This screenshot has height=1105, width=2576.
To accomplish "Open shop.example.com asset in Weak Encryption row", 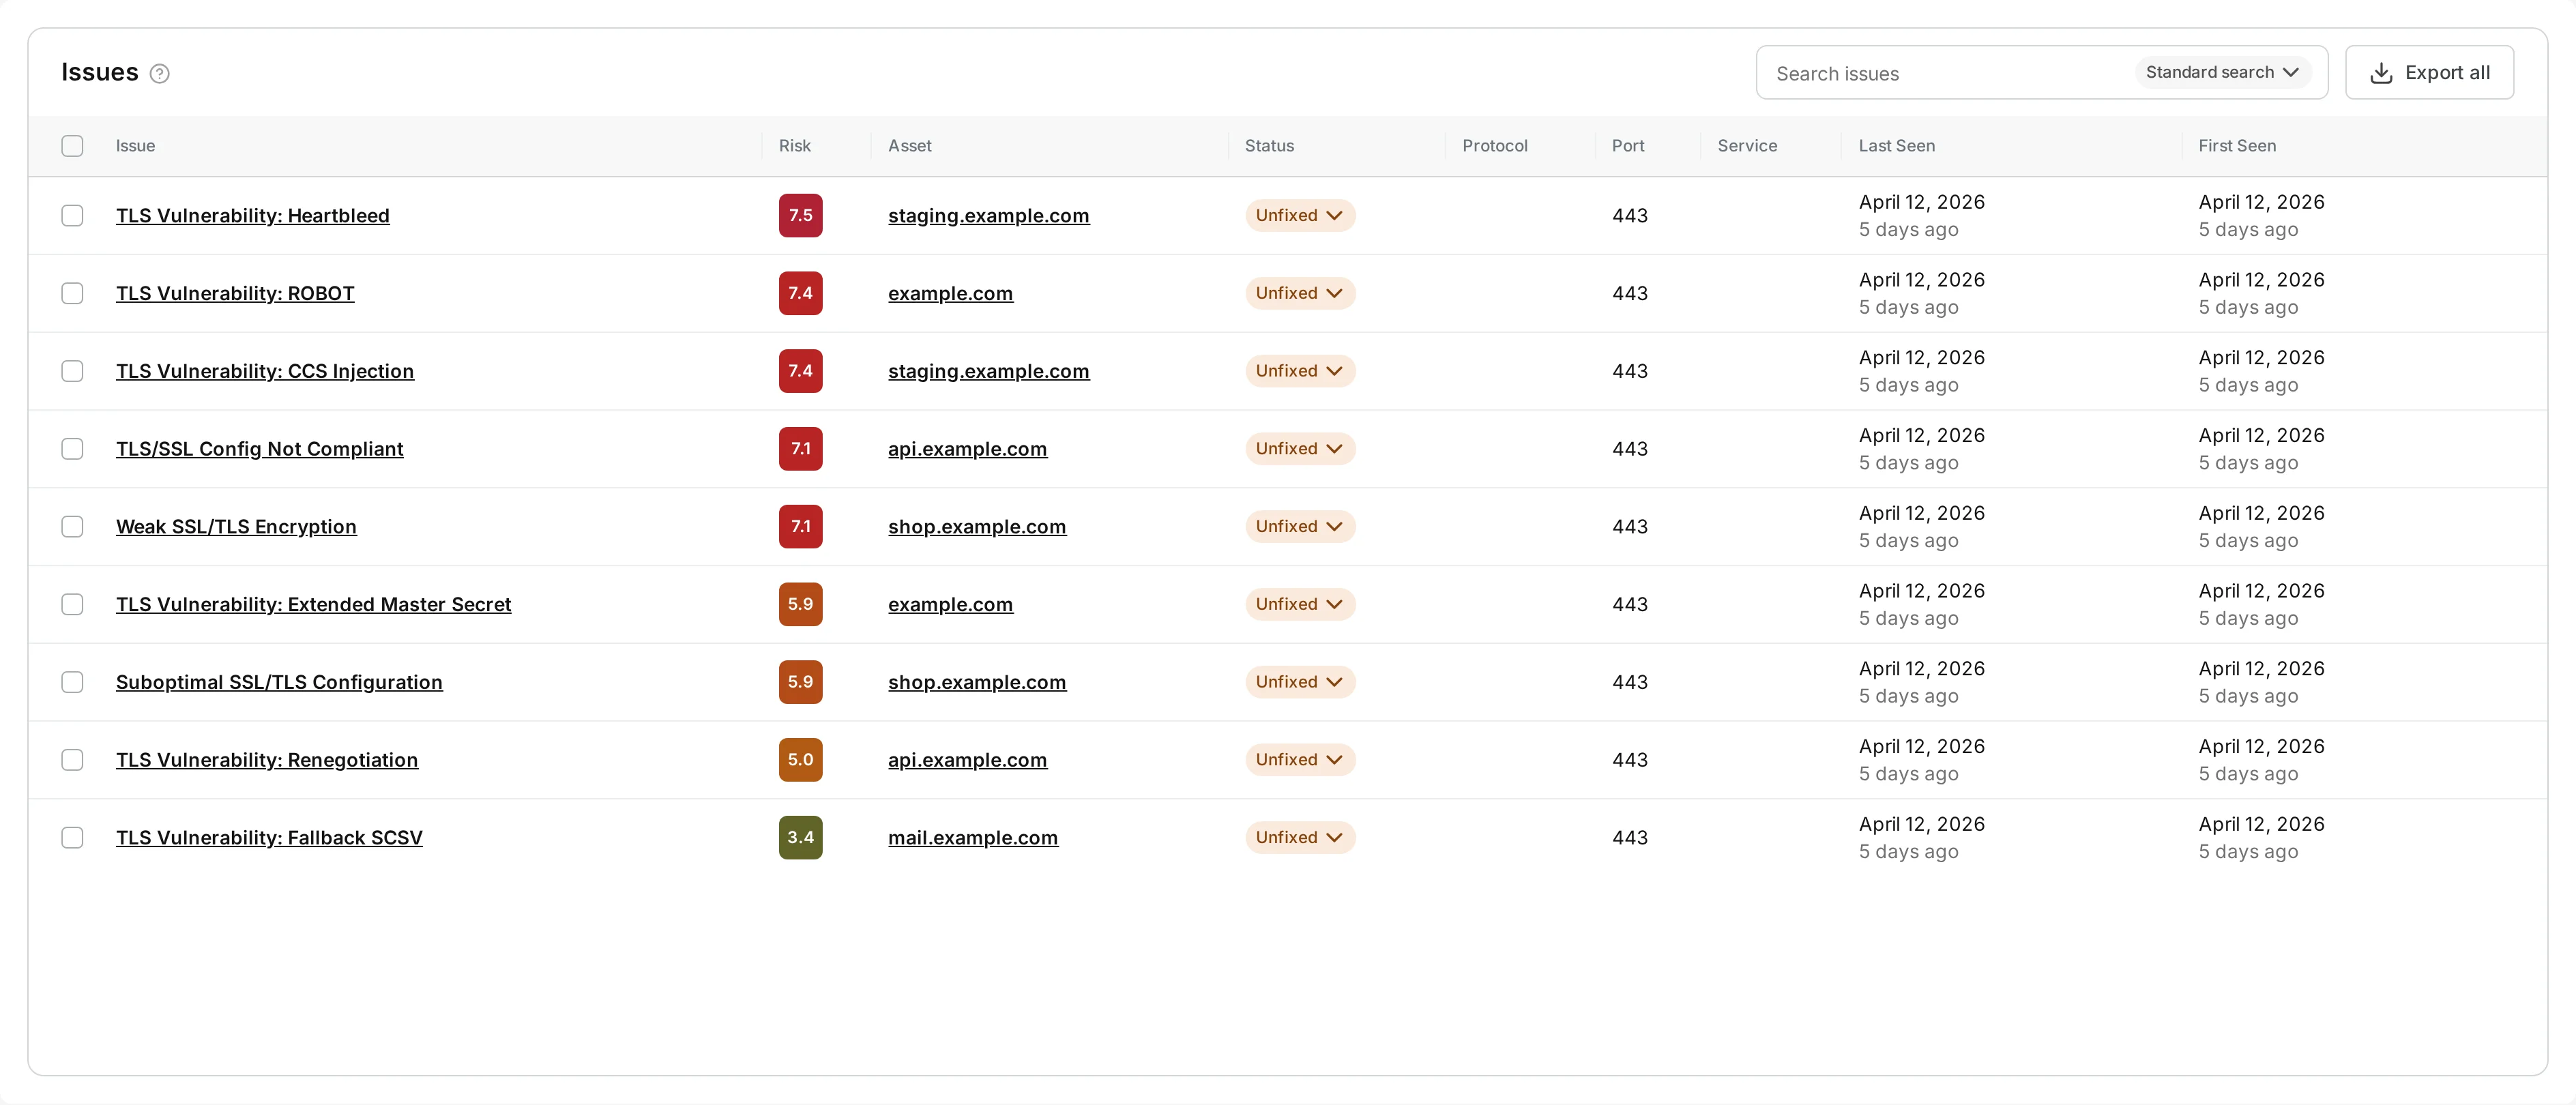I will [x=976, y=527].
